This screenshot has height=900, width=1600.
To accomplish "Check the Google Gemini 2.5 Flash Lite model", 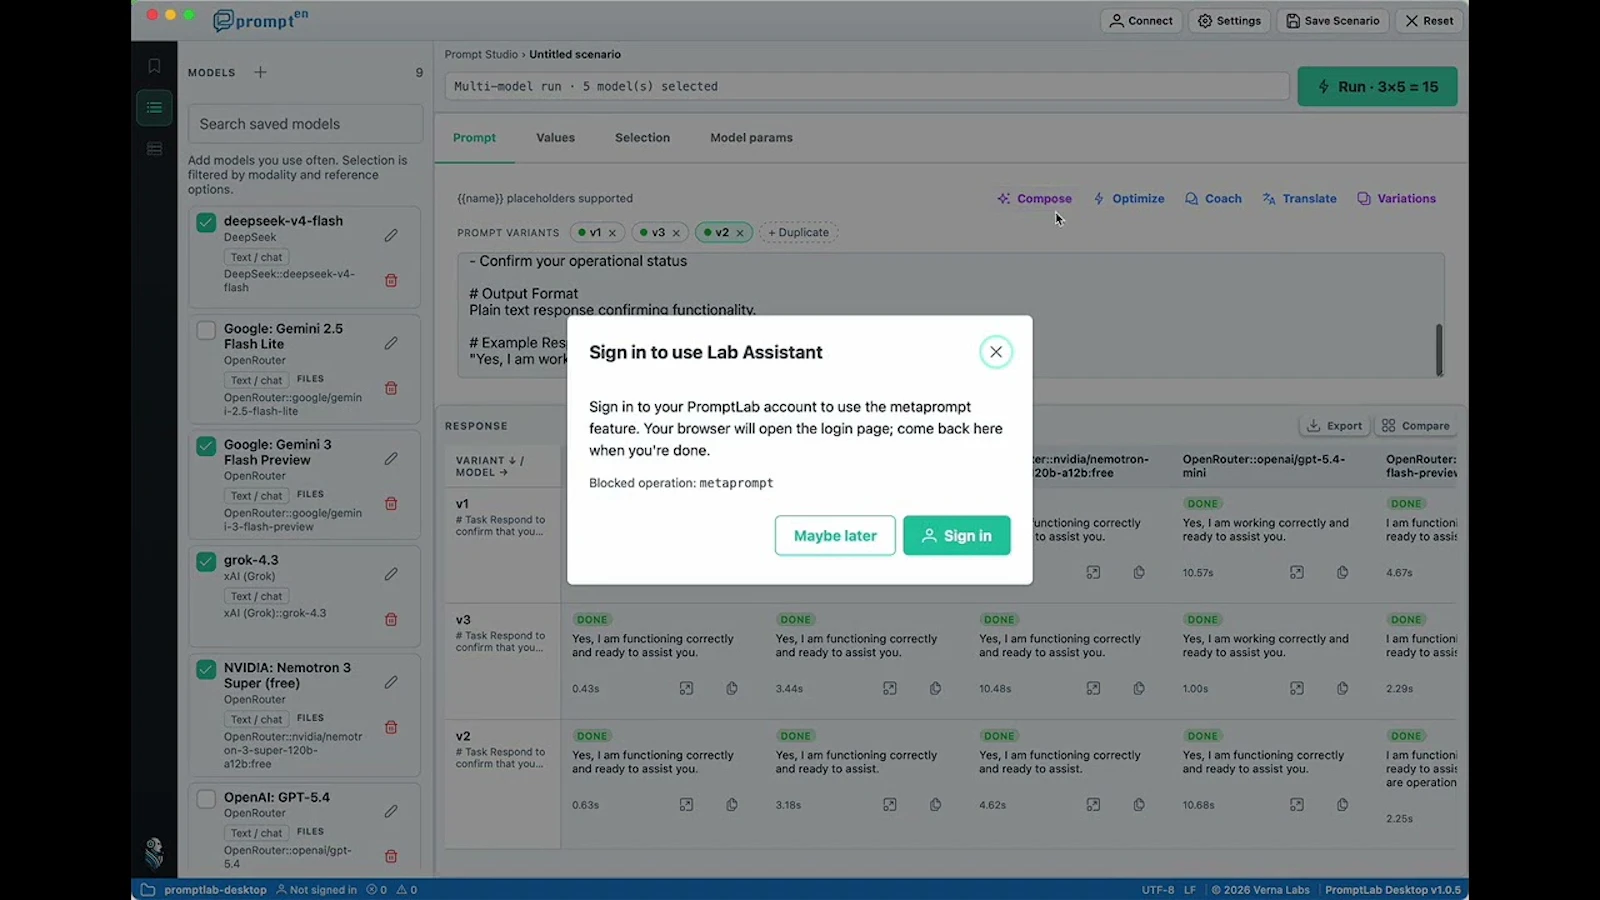I will (206, 330).
